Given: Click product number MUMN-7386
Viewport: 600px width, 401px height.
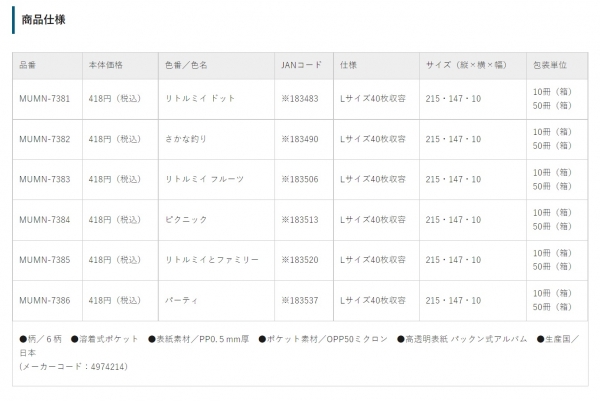Looking at the screenshot, I should click(x=45, y=299).
